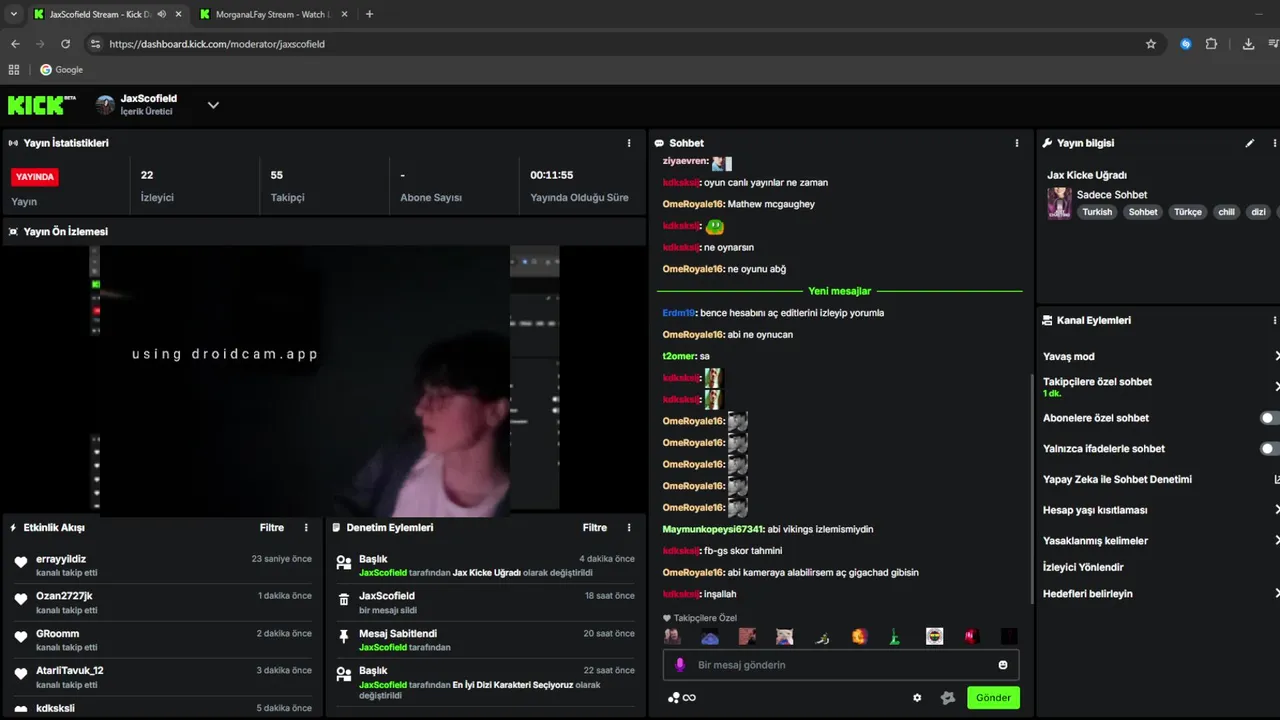Focus the Bir mesaj gönderin input field
Viewport: 1280px width, 720px height.
839,665
